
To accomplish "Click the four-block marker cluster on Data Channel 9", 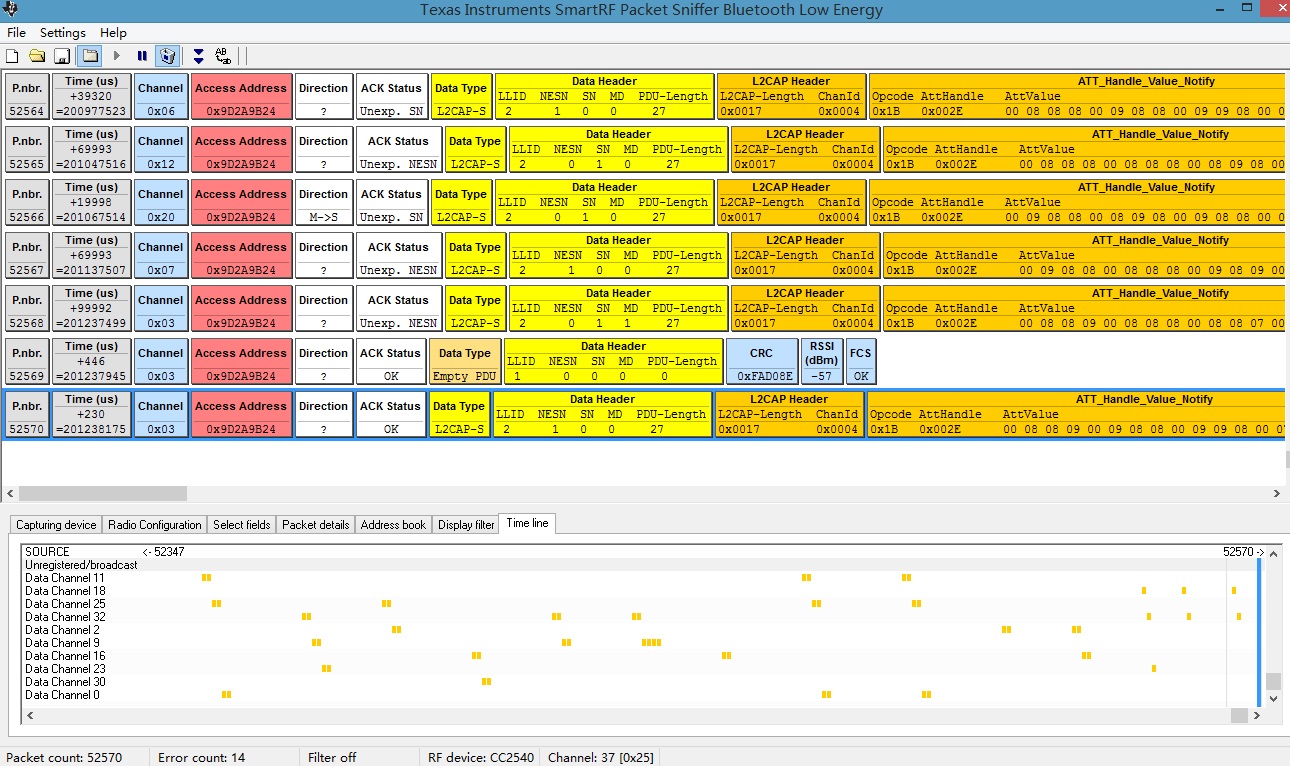I will click(651, 643).
